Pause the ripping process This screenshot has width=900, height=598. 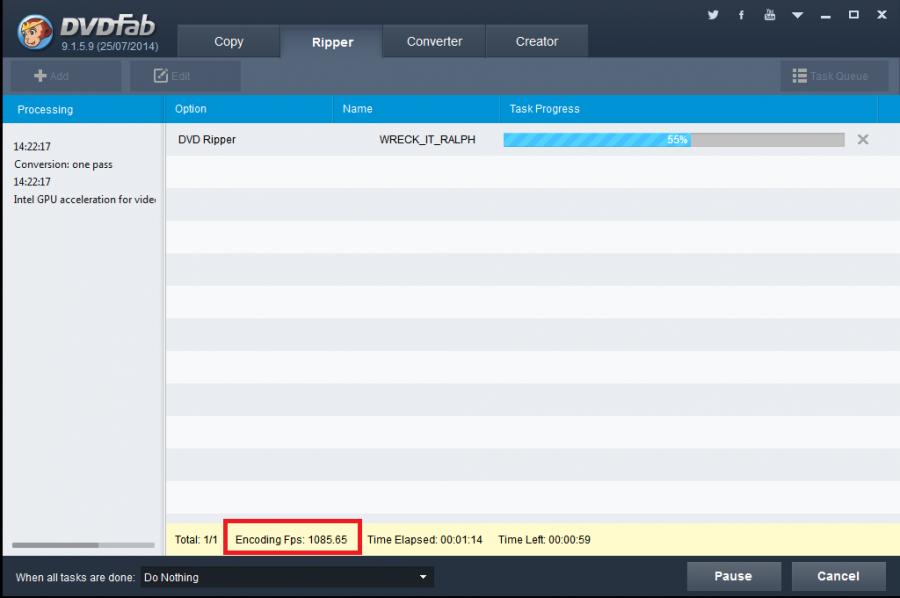point(734,576)
